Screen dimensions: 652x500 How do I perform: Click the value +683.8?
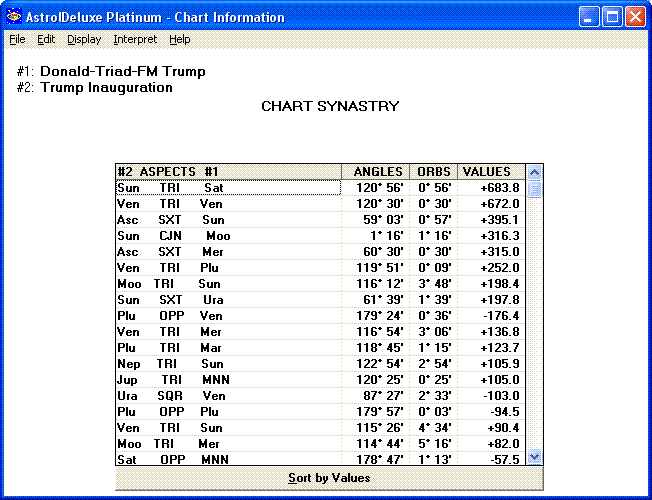[500, 188]
